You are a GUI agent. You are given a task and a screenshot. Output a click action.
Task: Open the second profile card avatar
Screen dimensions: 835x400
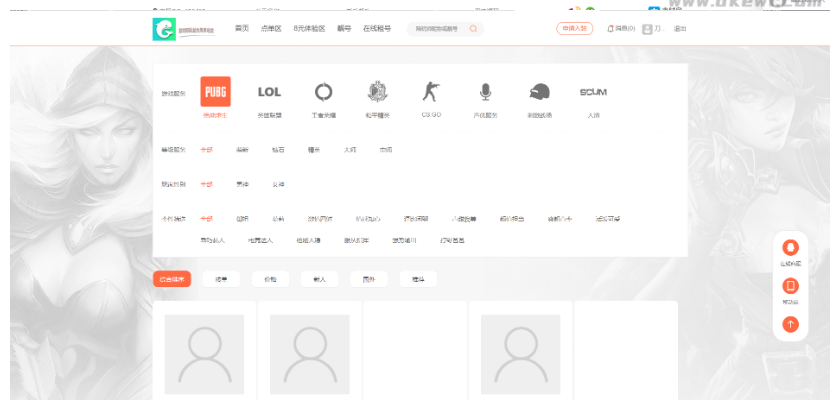click(310, 354)
